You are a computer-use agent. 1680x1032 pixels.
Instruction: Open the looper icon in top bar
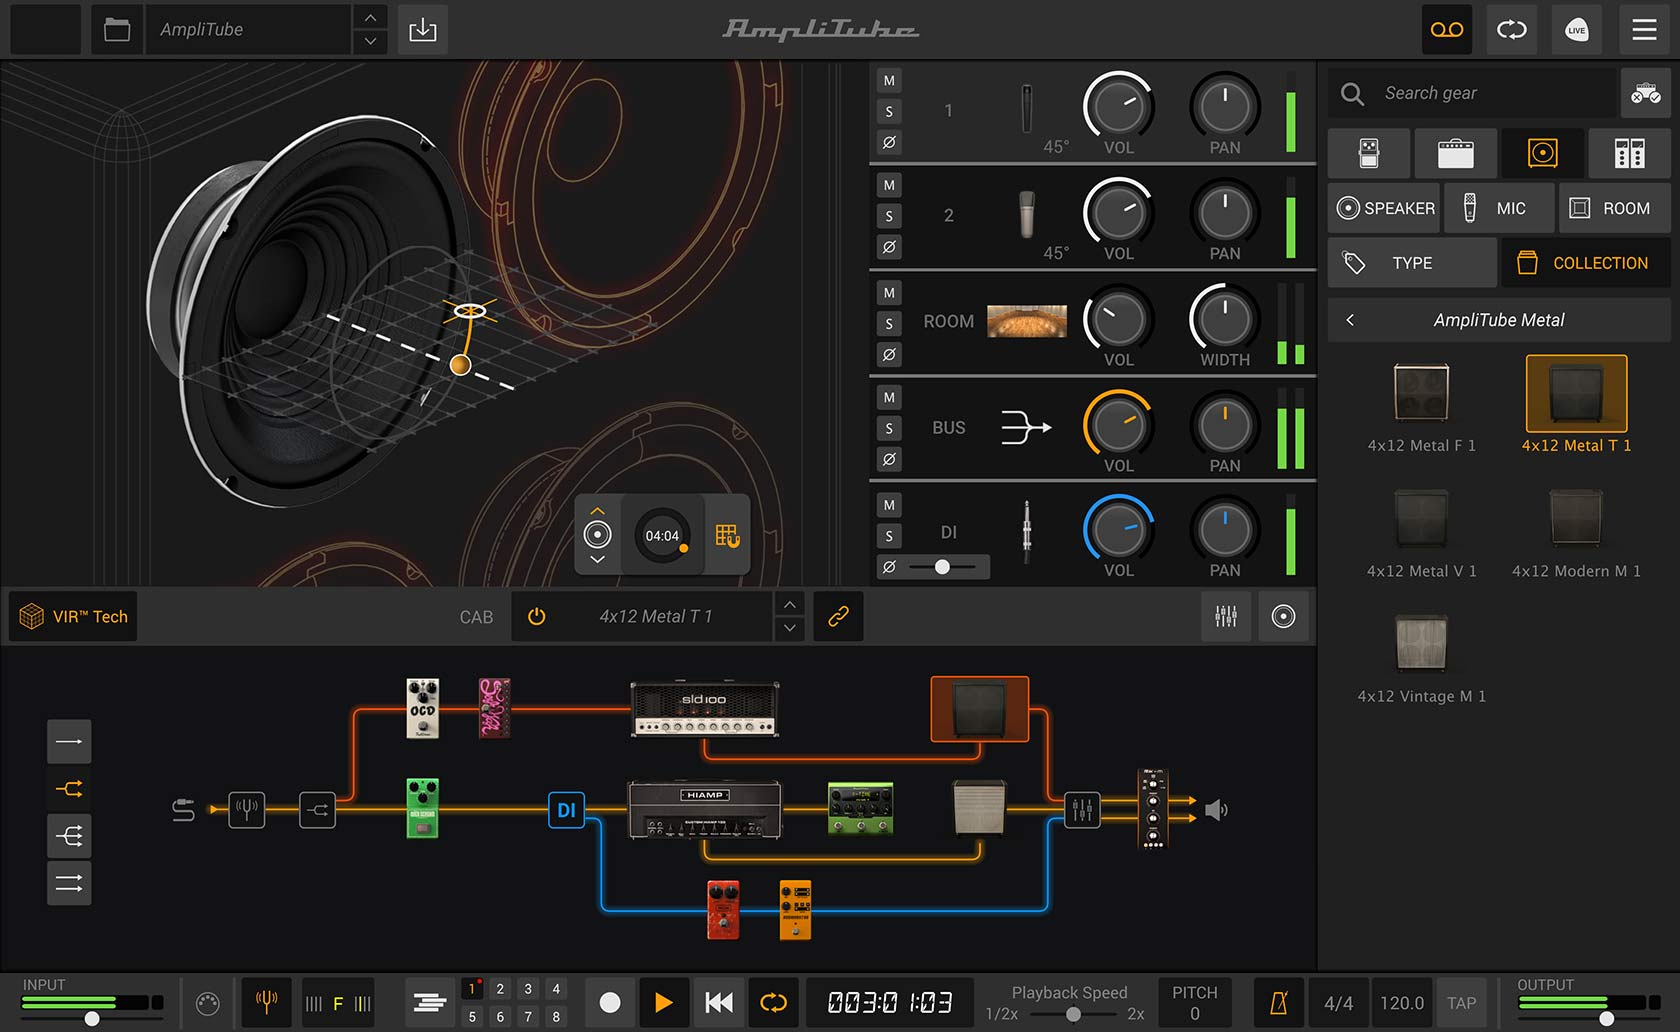[1512, 30]
